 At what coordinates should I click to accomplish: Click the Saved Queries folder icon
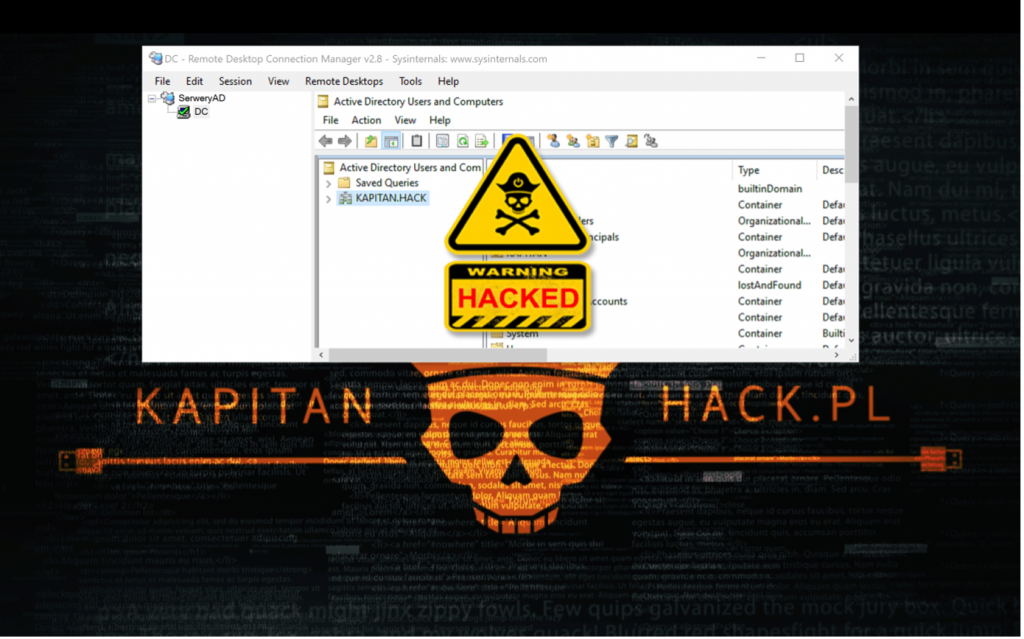coord(345,183)
